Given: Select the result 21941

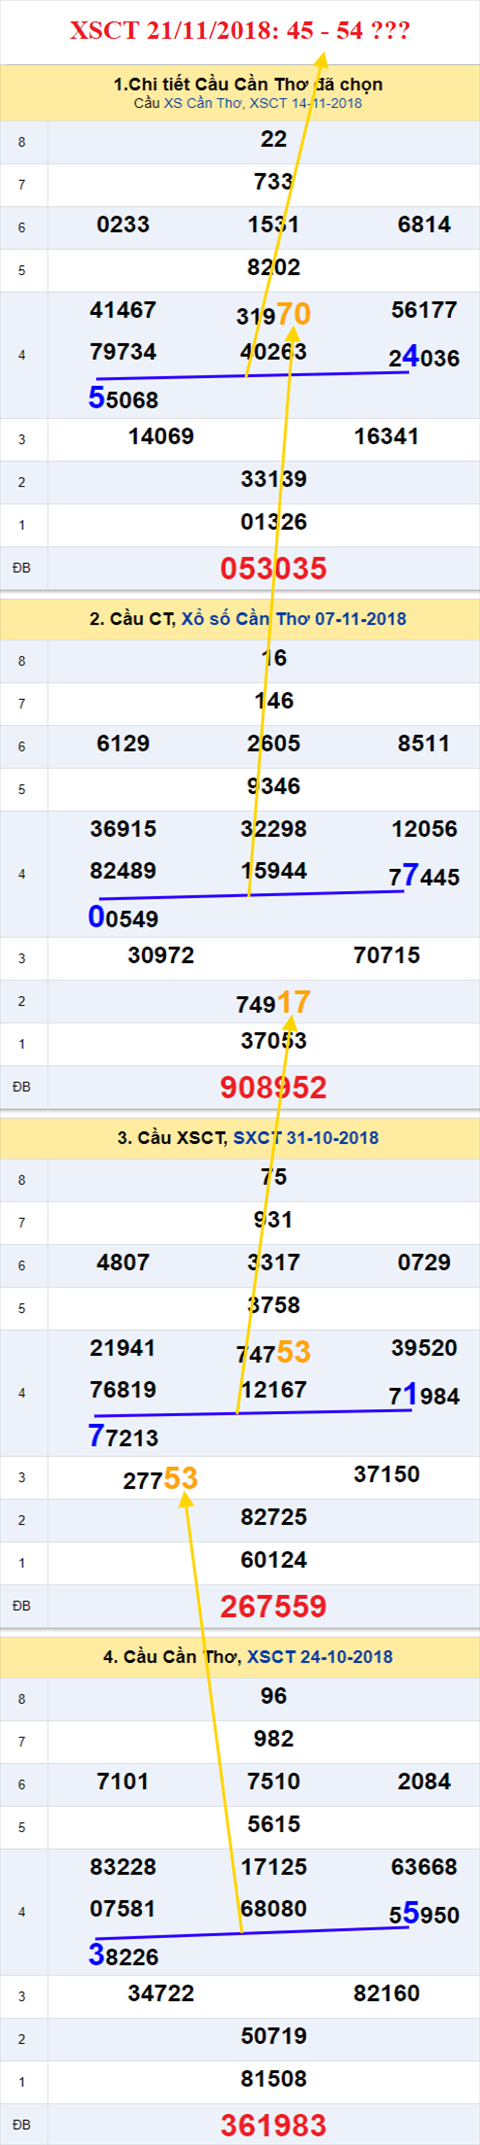Looking at the screenshot, I should click(x=123, y=1348).
